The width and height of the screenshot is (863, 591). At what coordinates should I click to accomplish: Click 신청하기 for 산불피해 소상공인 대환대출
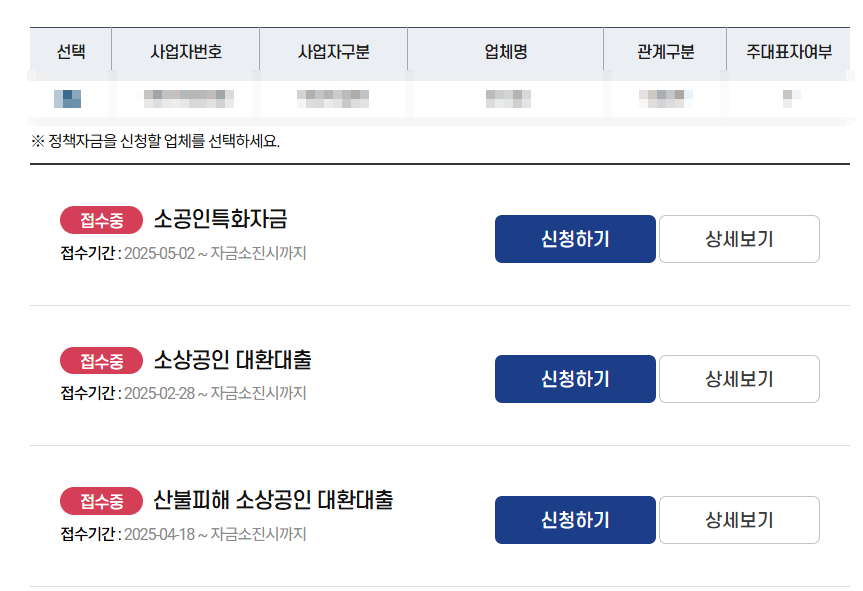[575, 520]
